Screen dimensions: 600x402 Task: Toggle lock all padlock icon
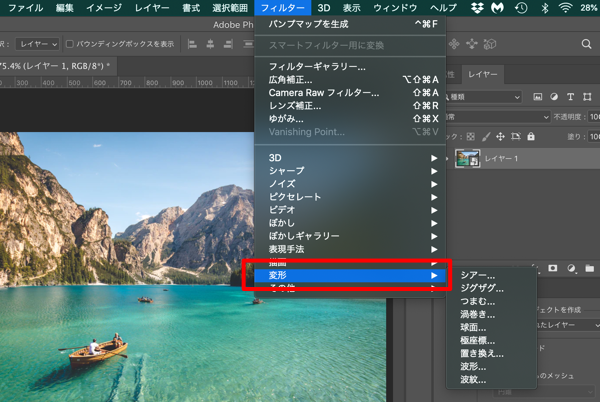531,137
